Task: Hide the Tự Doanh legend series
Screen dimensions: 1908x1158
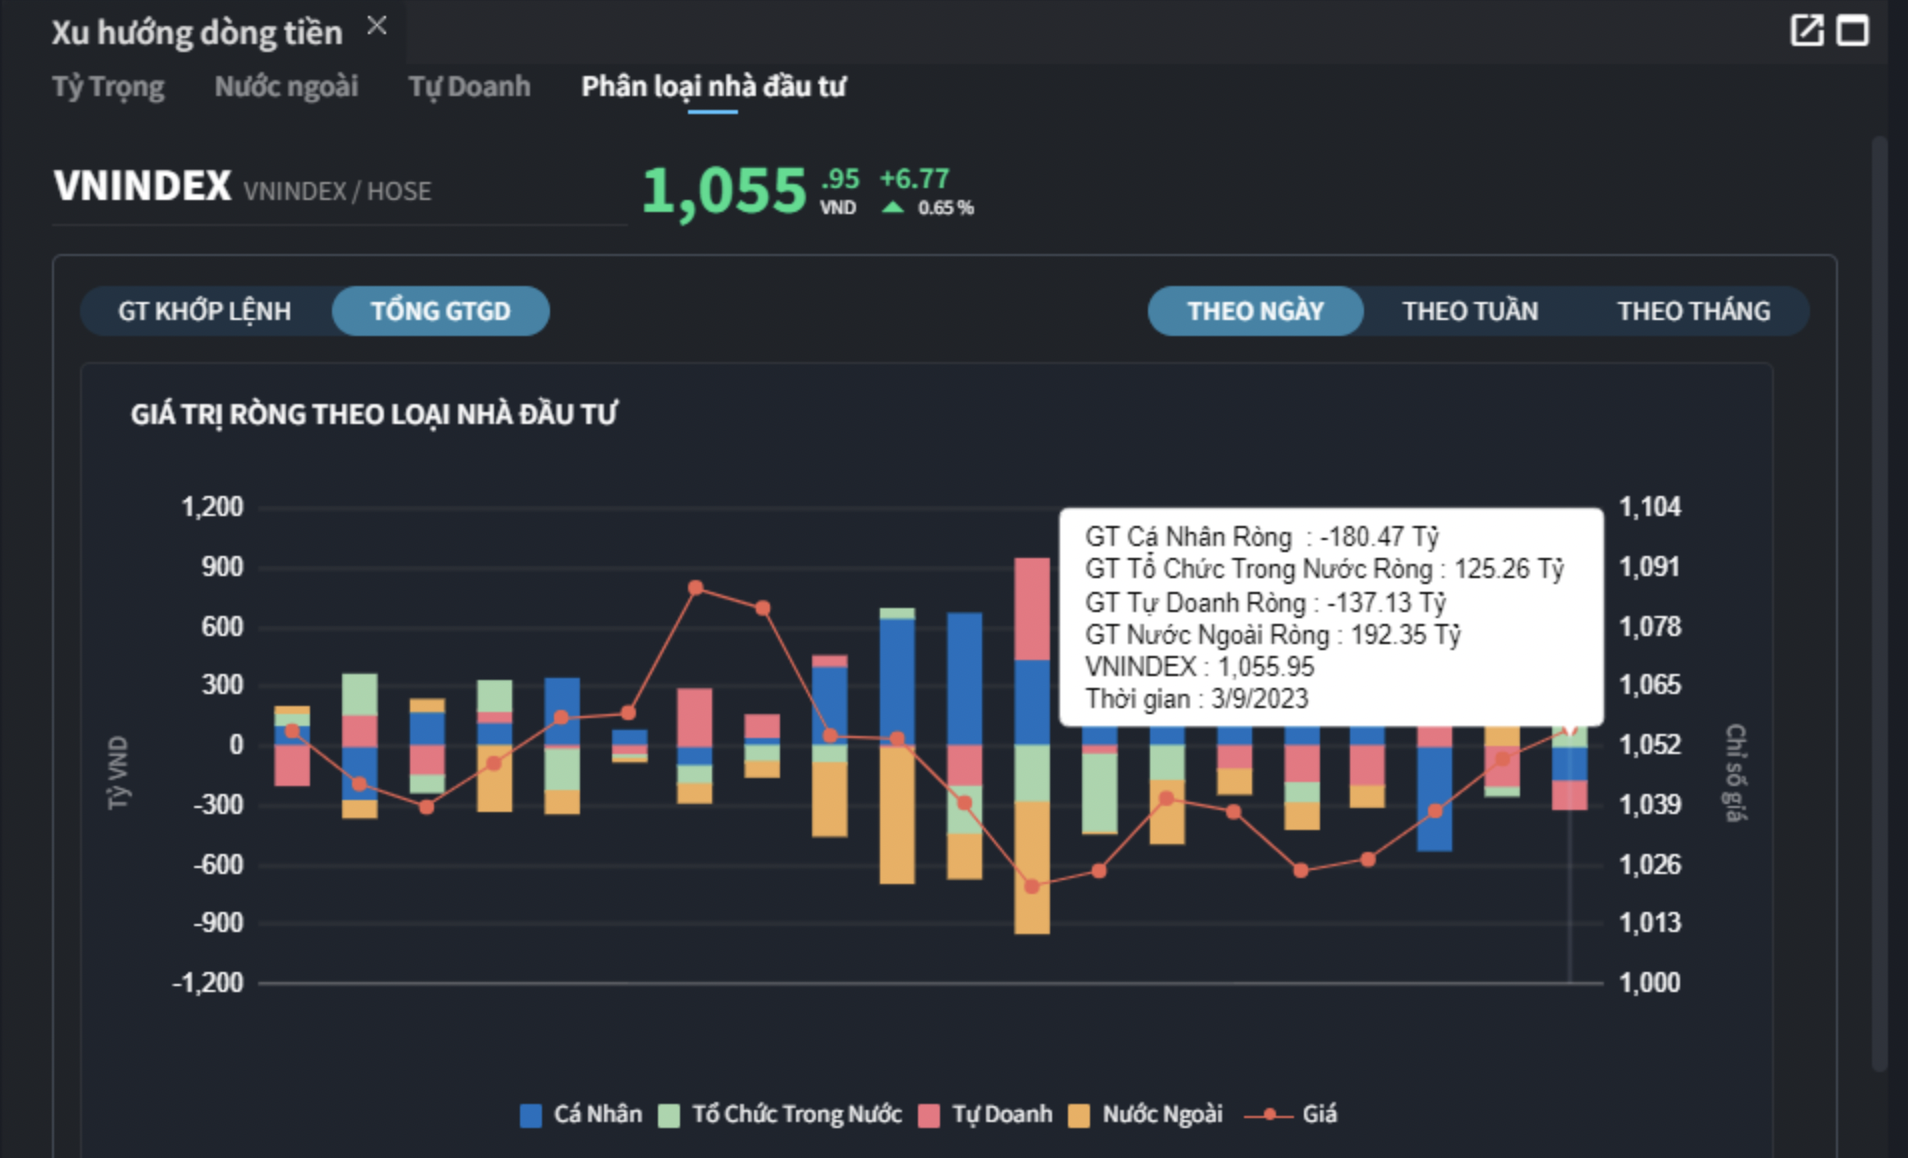Action: click(986, 1114)
